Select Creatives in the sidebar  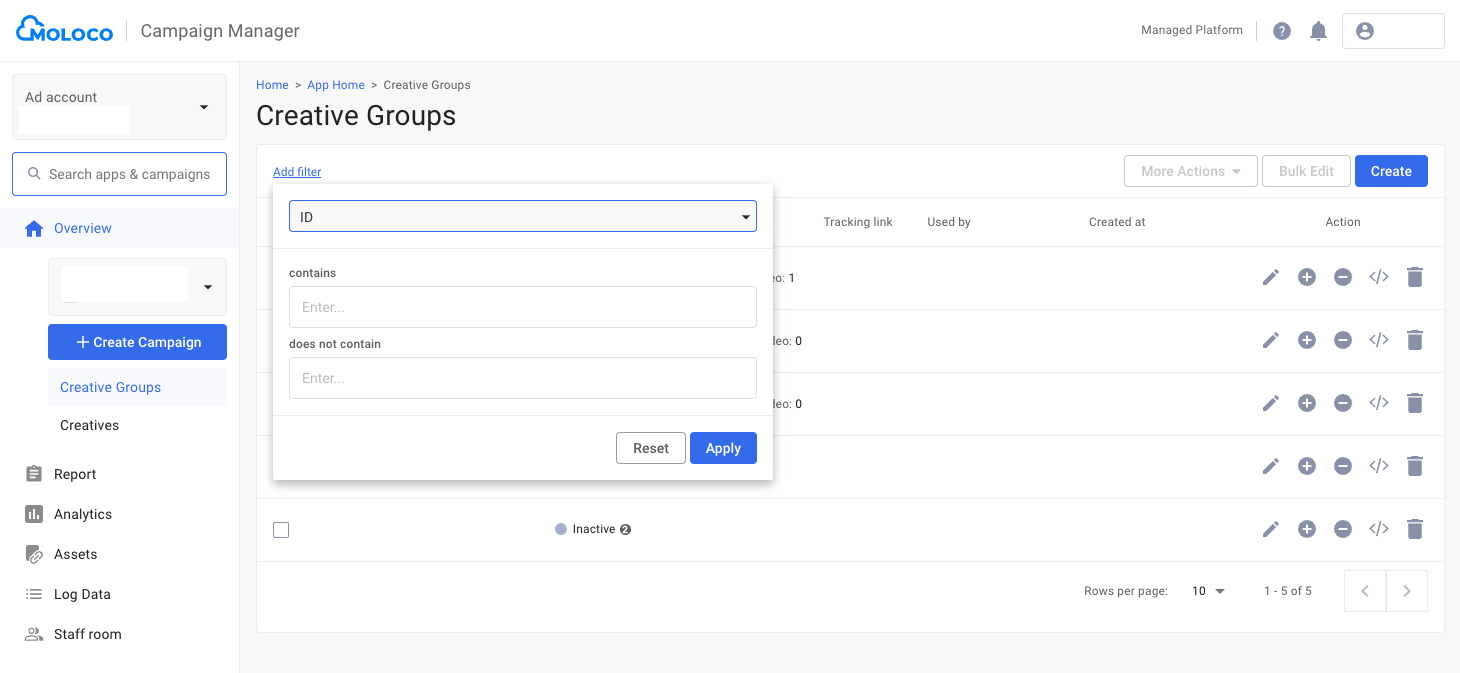[89, 425]
